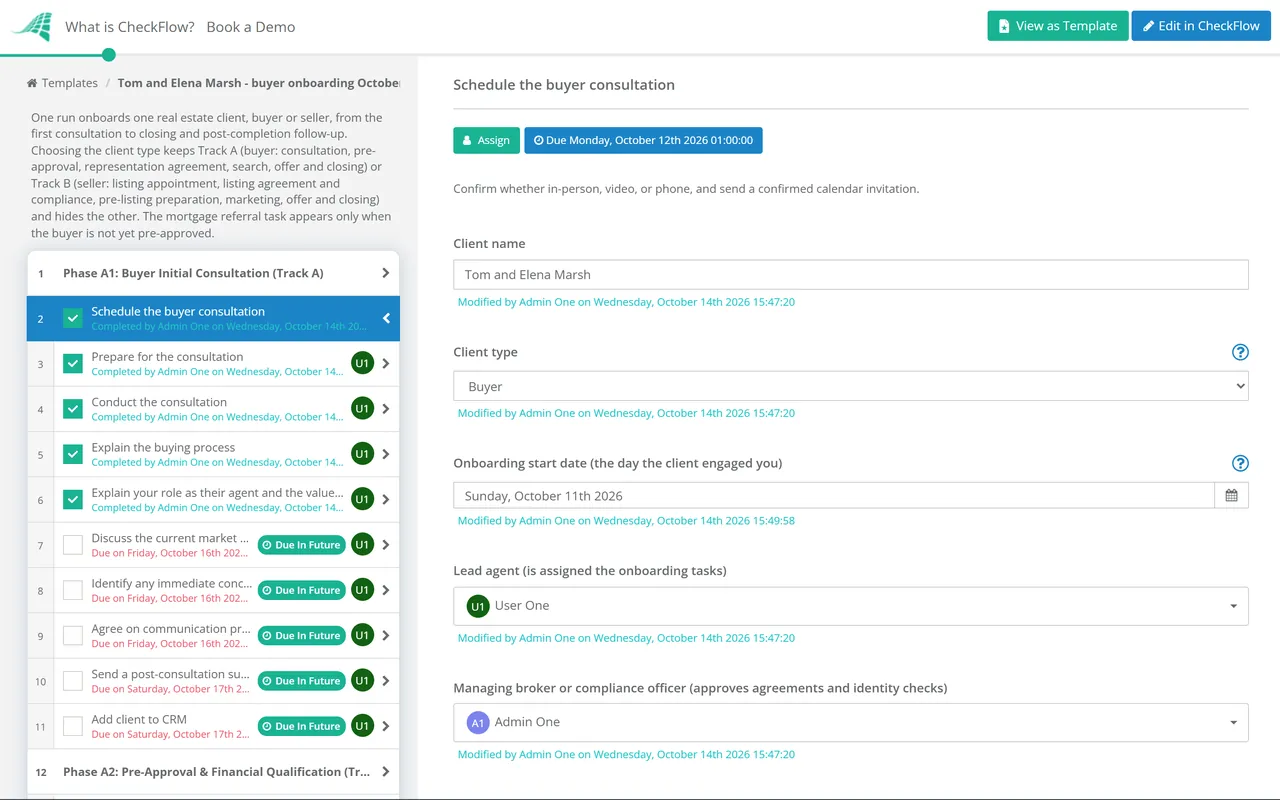
Task: Check Discuss the current market task
Action: point(73,545)
